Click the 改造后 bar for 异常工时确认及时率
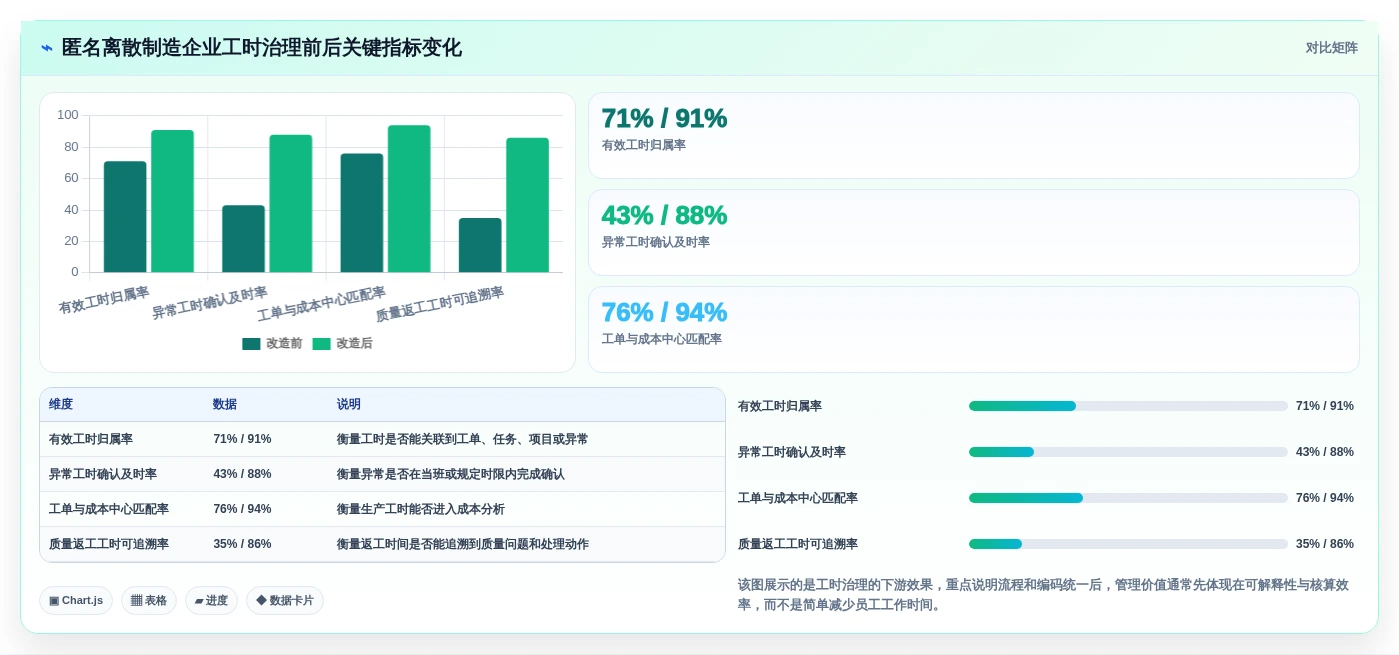1399x655 pixels. click(x=290, y=204)
